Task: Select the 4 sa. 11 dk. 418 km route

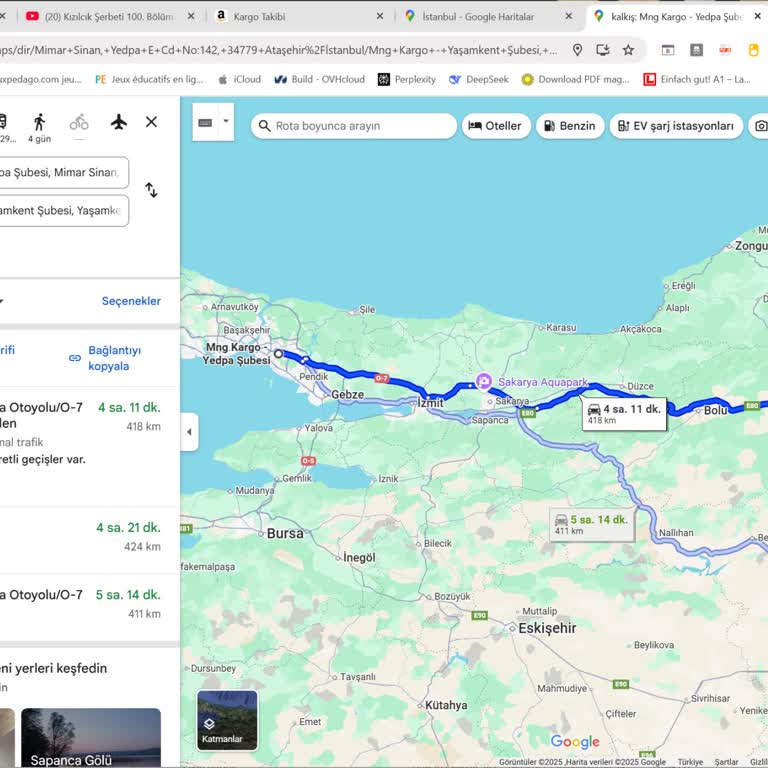Action: (x=89, y=446)
